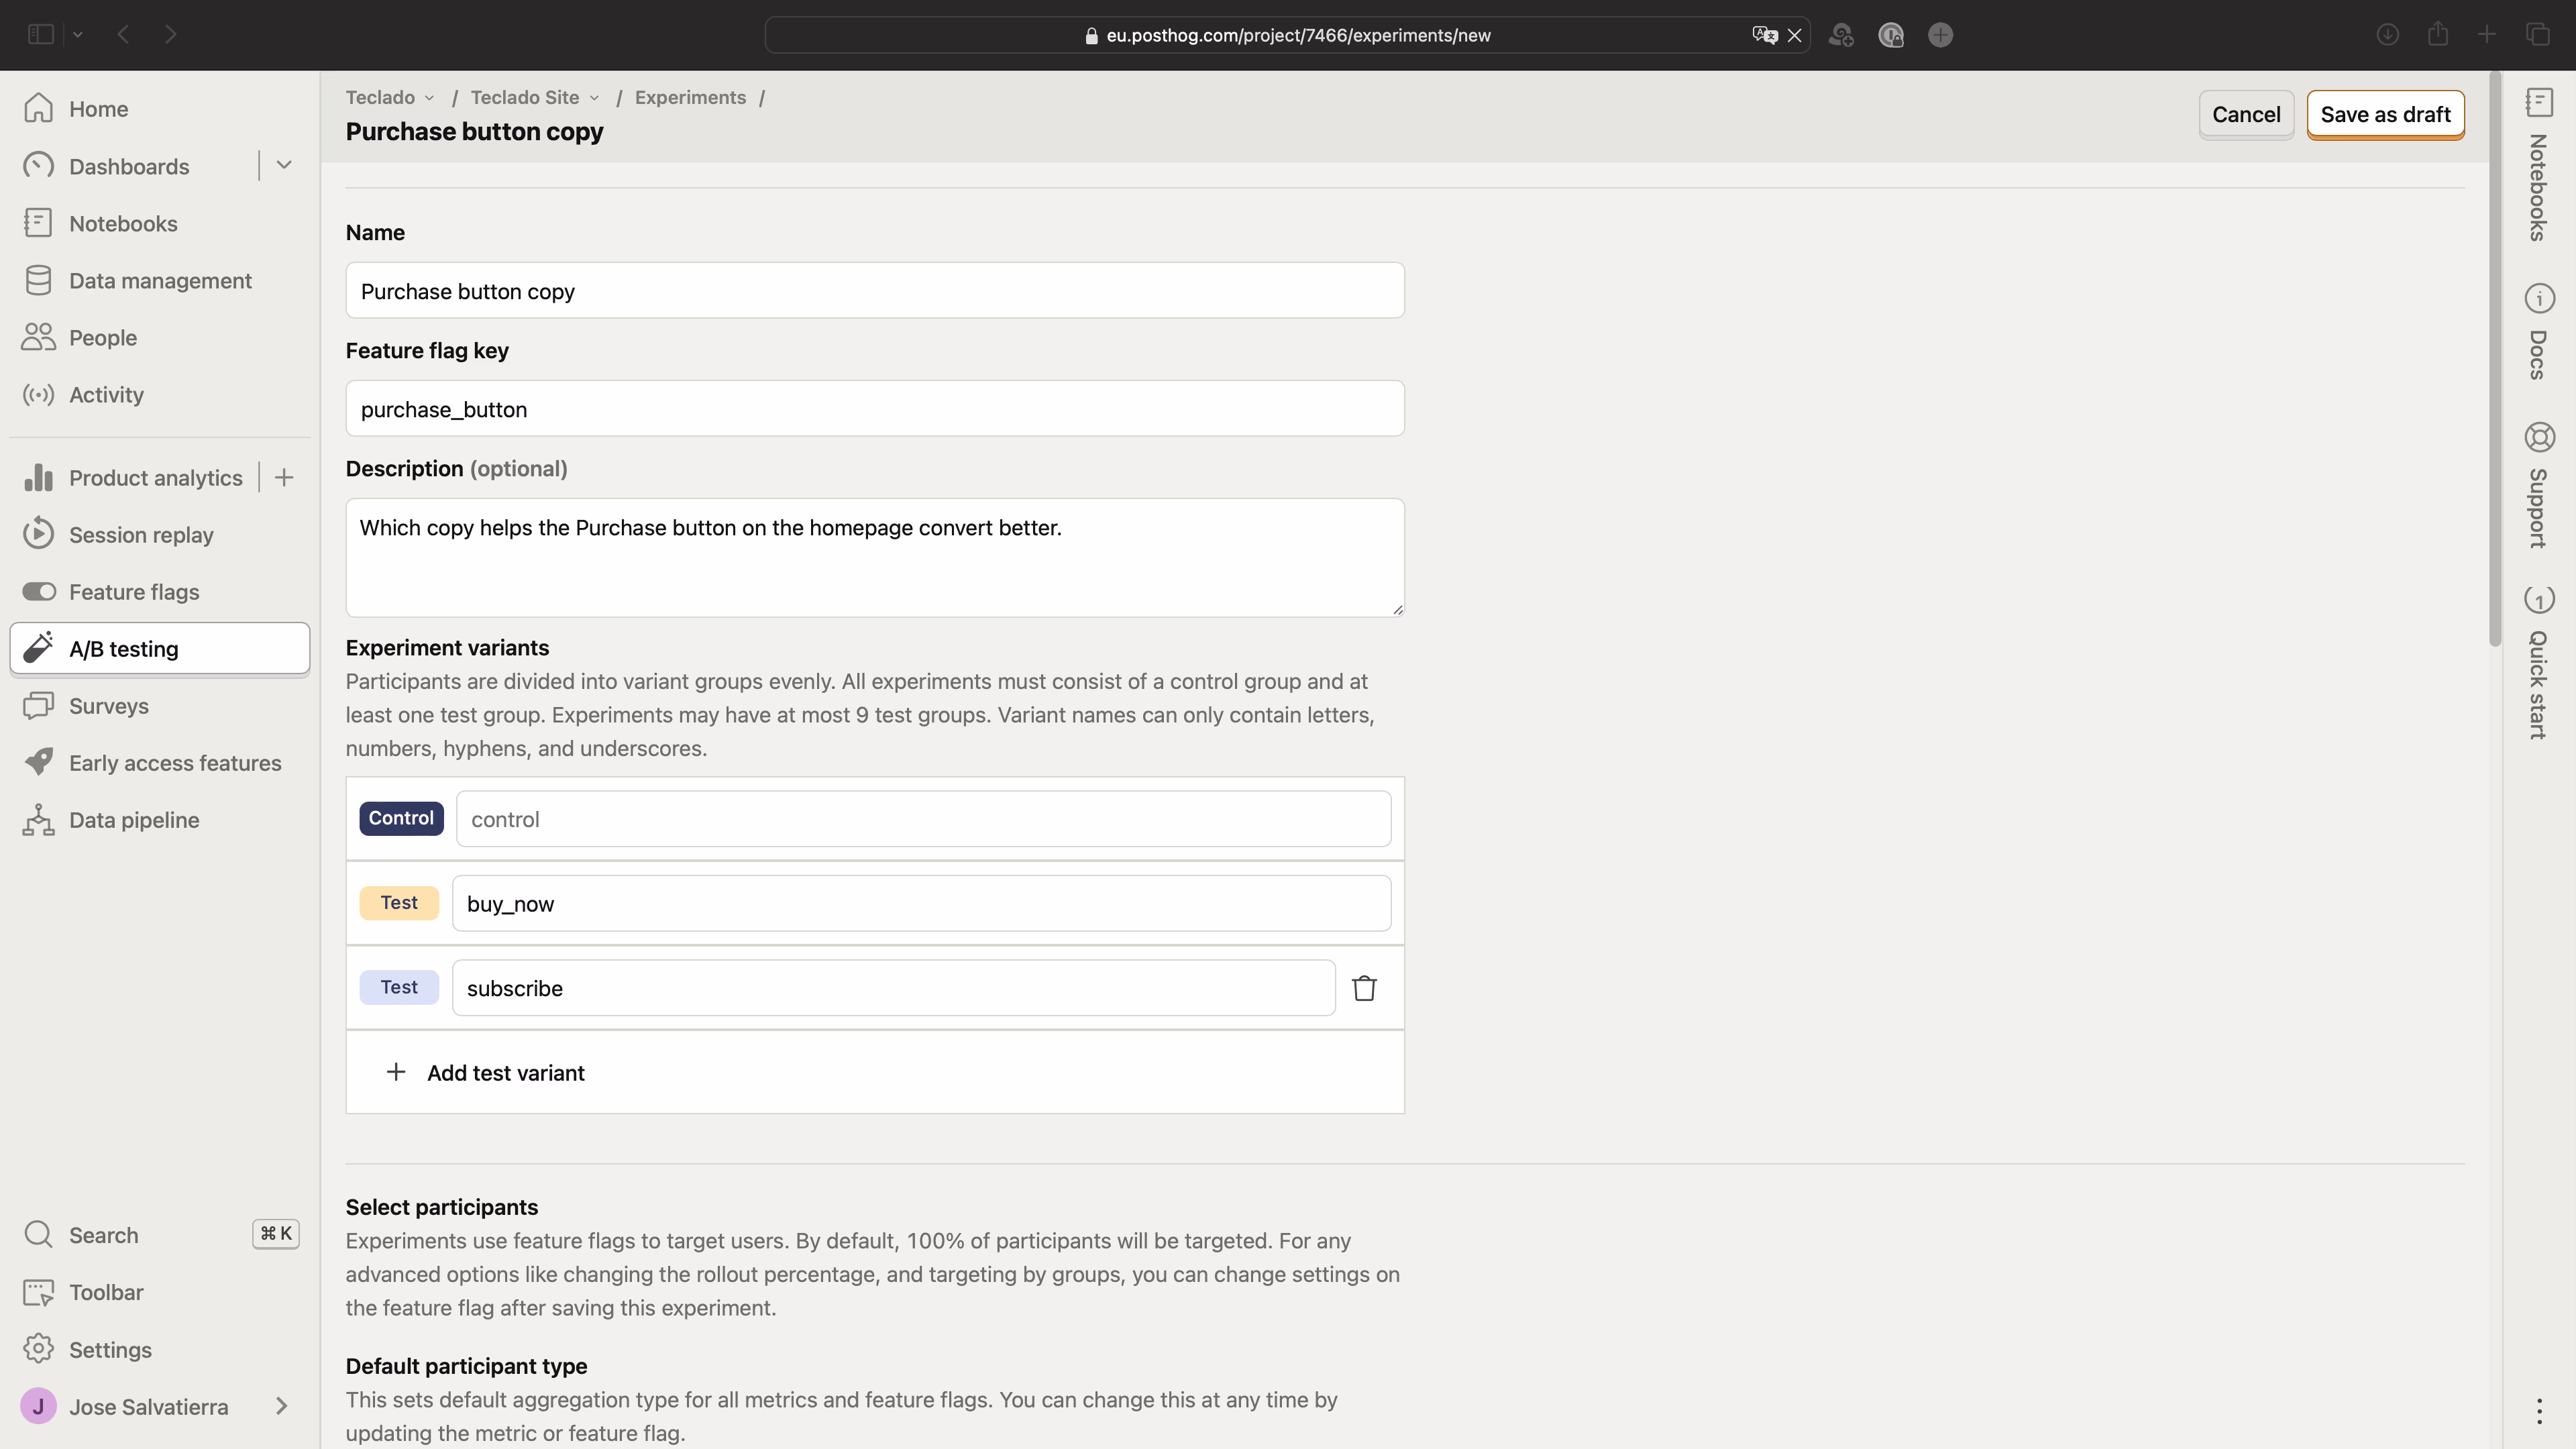Image resolution: width=2576 pixels, height=1449 pixels.
Task: Click the URL address bar
Action: [x=1288, y=35]
